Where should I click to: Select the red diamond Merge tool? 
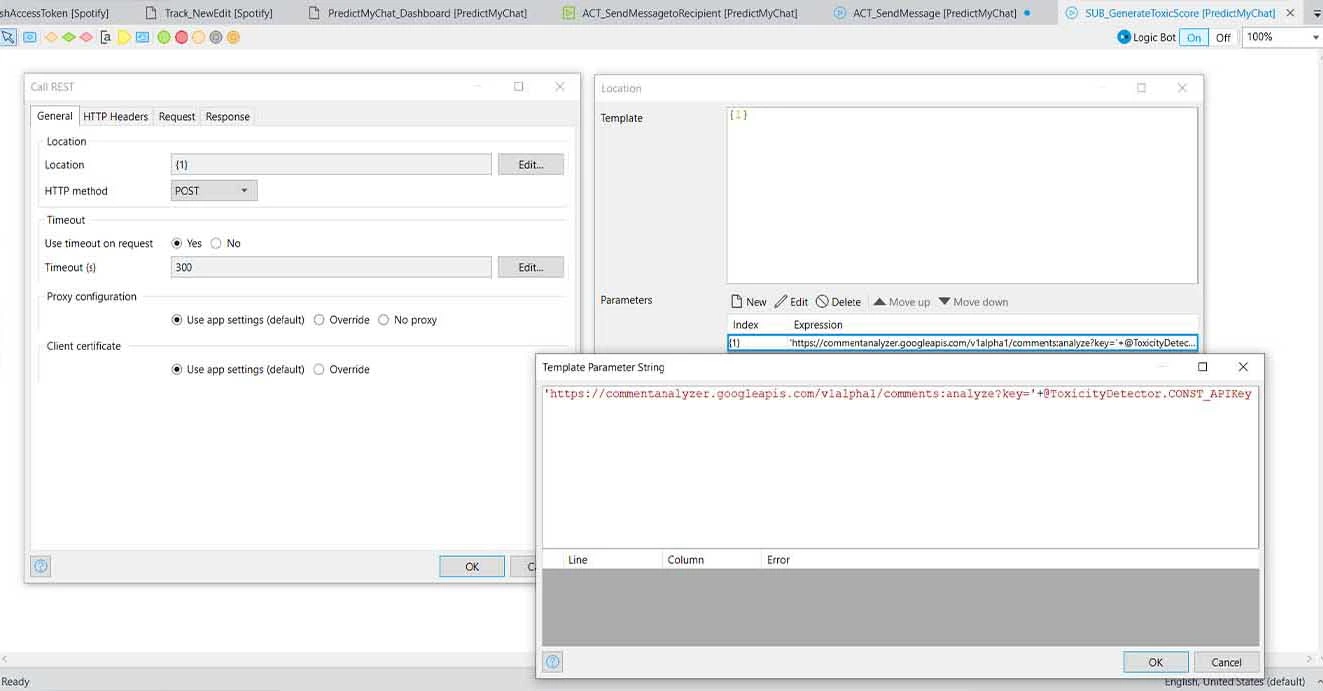(86, 37)
